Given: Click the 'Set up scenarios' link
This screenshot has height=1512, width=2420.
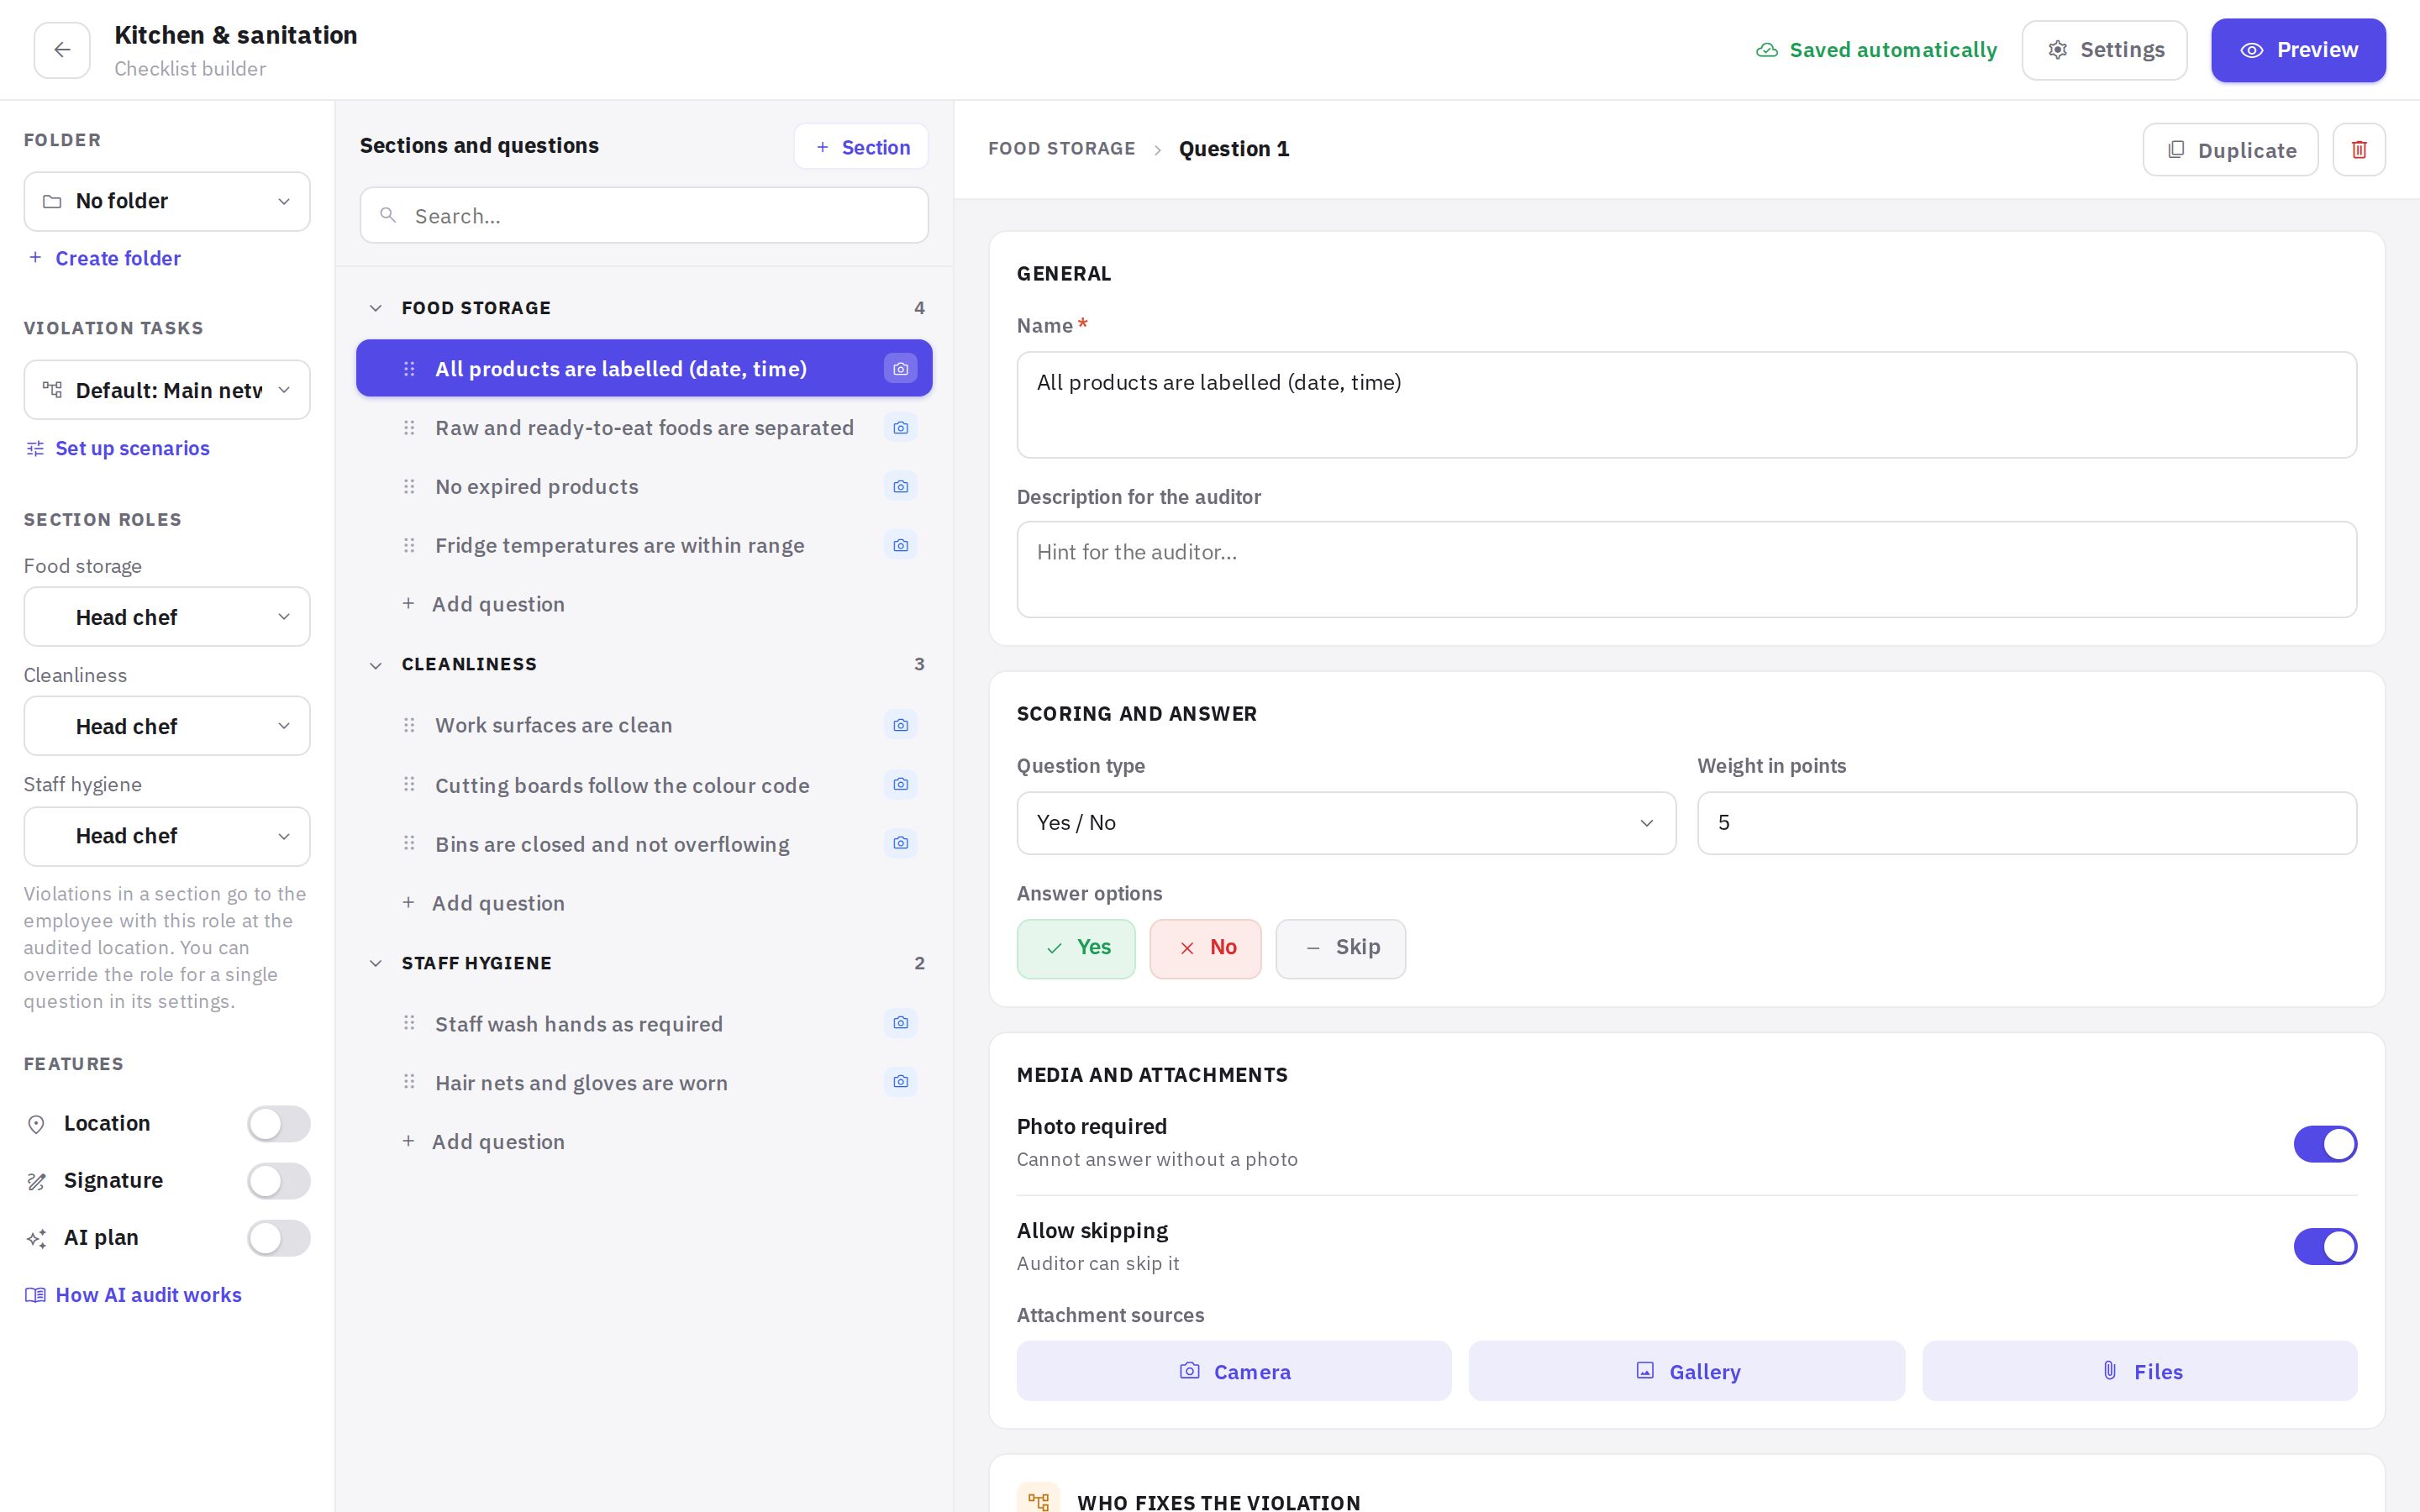Looking at the screenshot, I should click(117, 448).
